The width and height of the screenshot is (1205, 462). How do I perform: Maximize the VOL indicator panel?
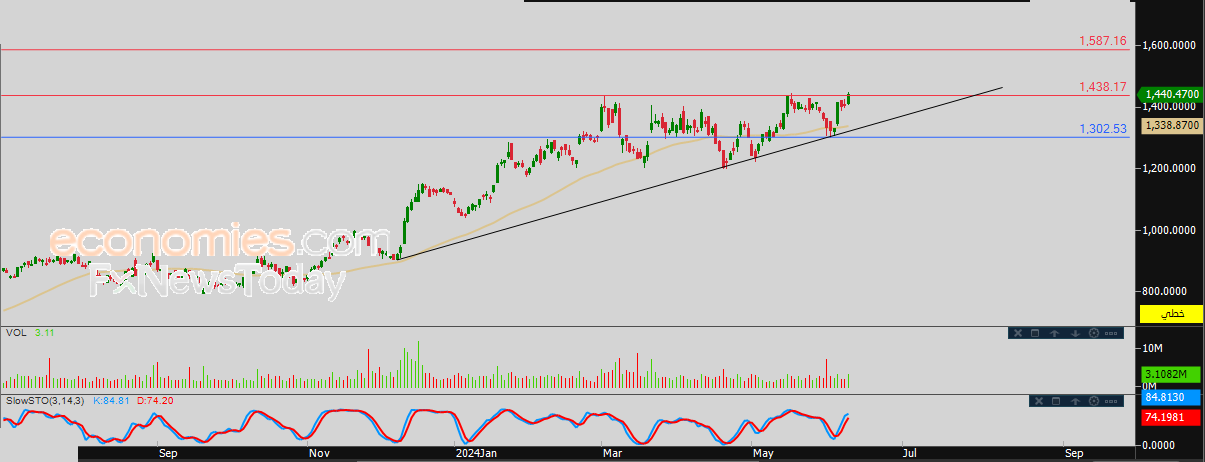coord(1036,333)
